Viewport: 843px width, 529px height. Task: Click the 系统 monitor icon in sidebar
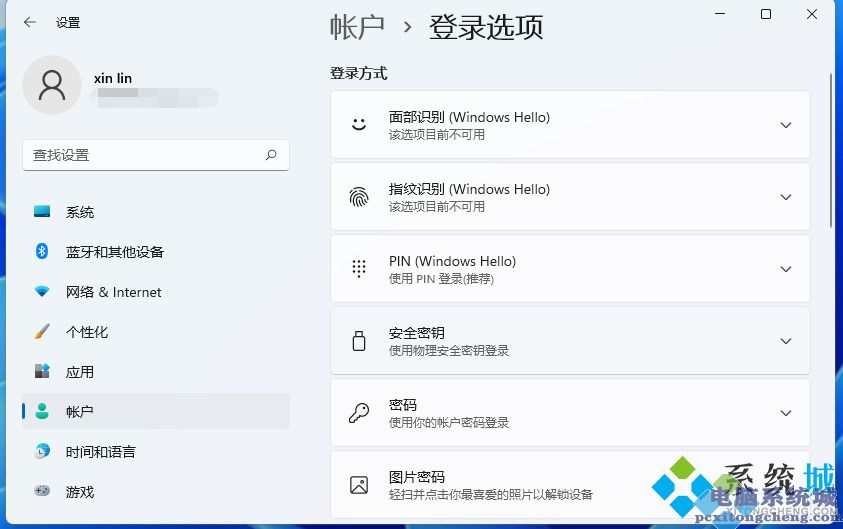coord(42,211)
